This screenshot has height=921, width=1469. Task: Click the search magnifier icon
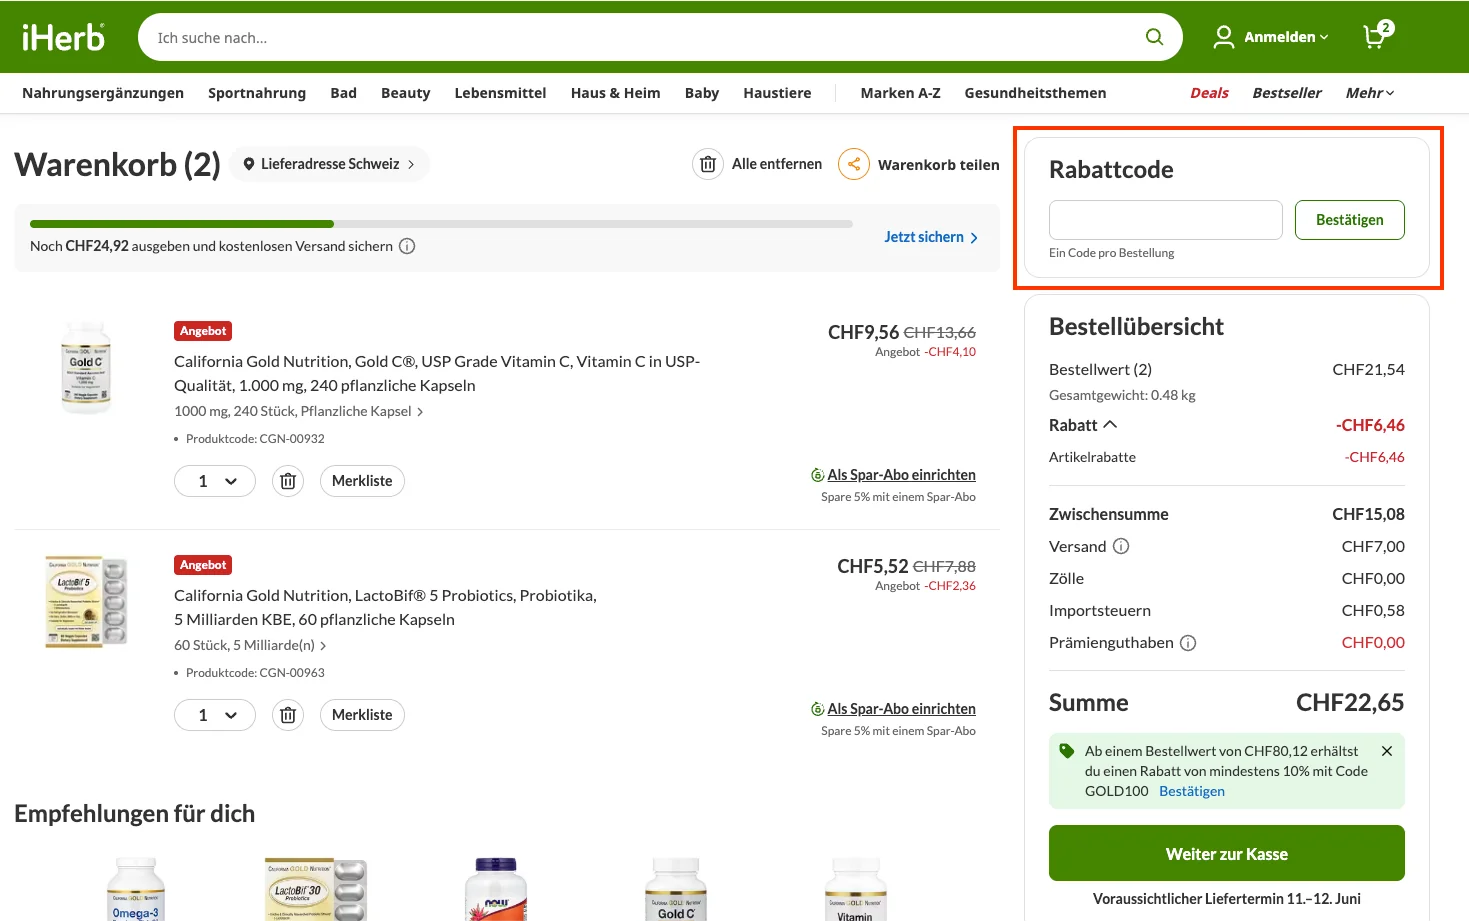click(x=1154, y=37)
